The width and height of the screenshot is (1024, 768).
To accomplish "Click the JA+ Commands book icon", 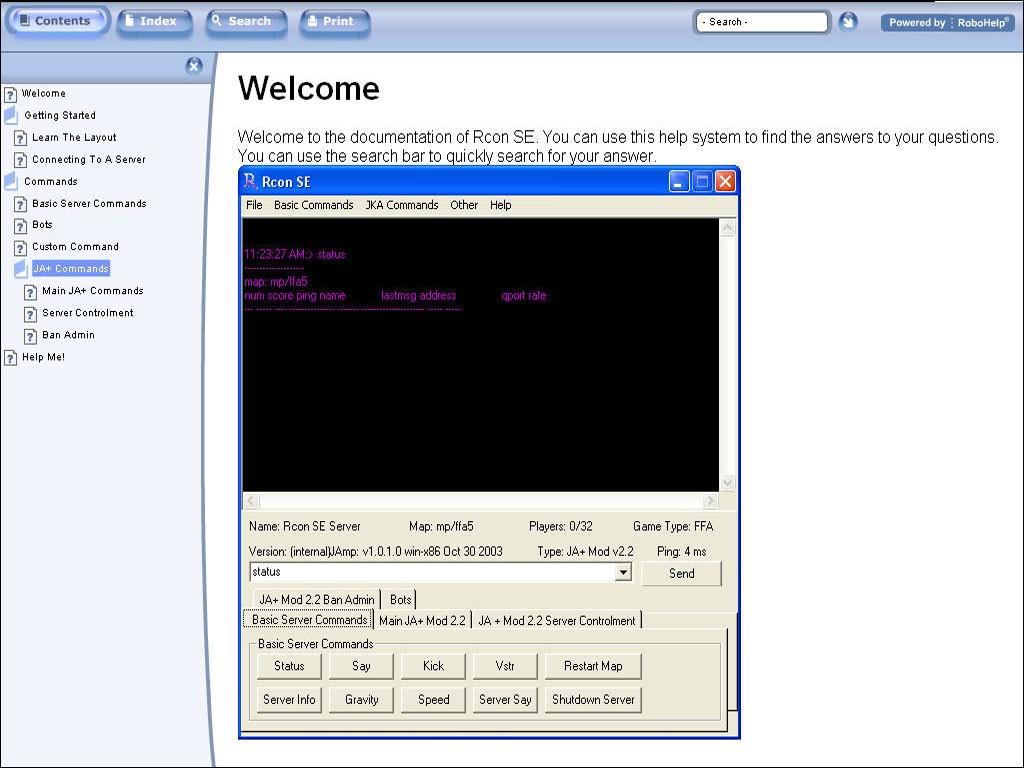I will (x=21, y=269).
